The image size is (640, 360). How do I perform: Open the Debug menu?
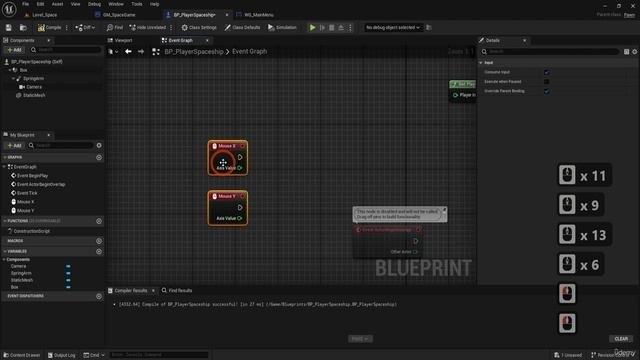pos(94,4)
